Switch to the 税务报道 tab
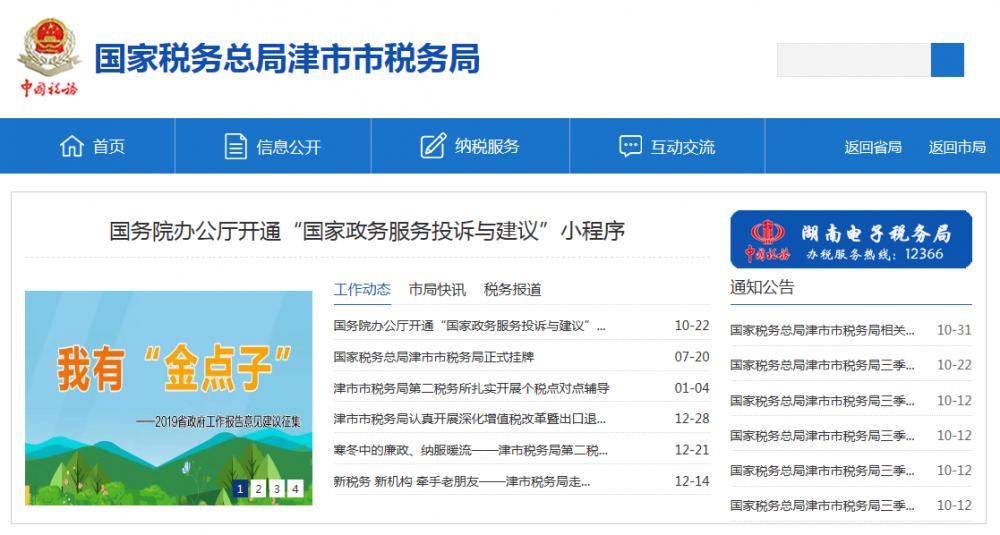The width and height of the screenshot is (1000, 535). pos(512,289)
